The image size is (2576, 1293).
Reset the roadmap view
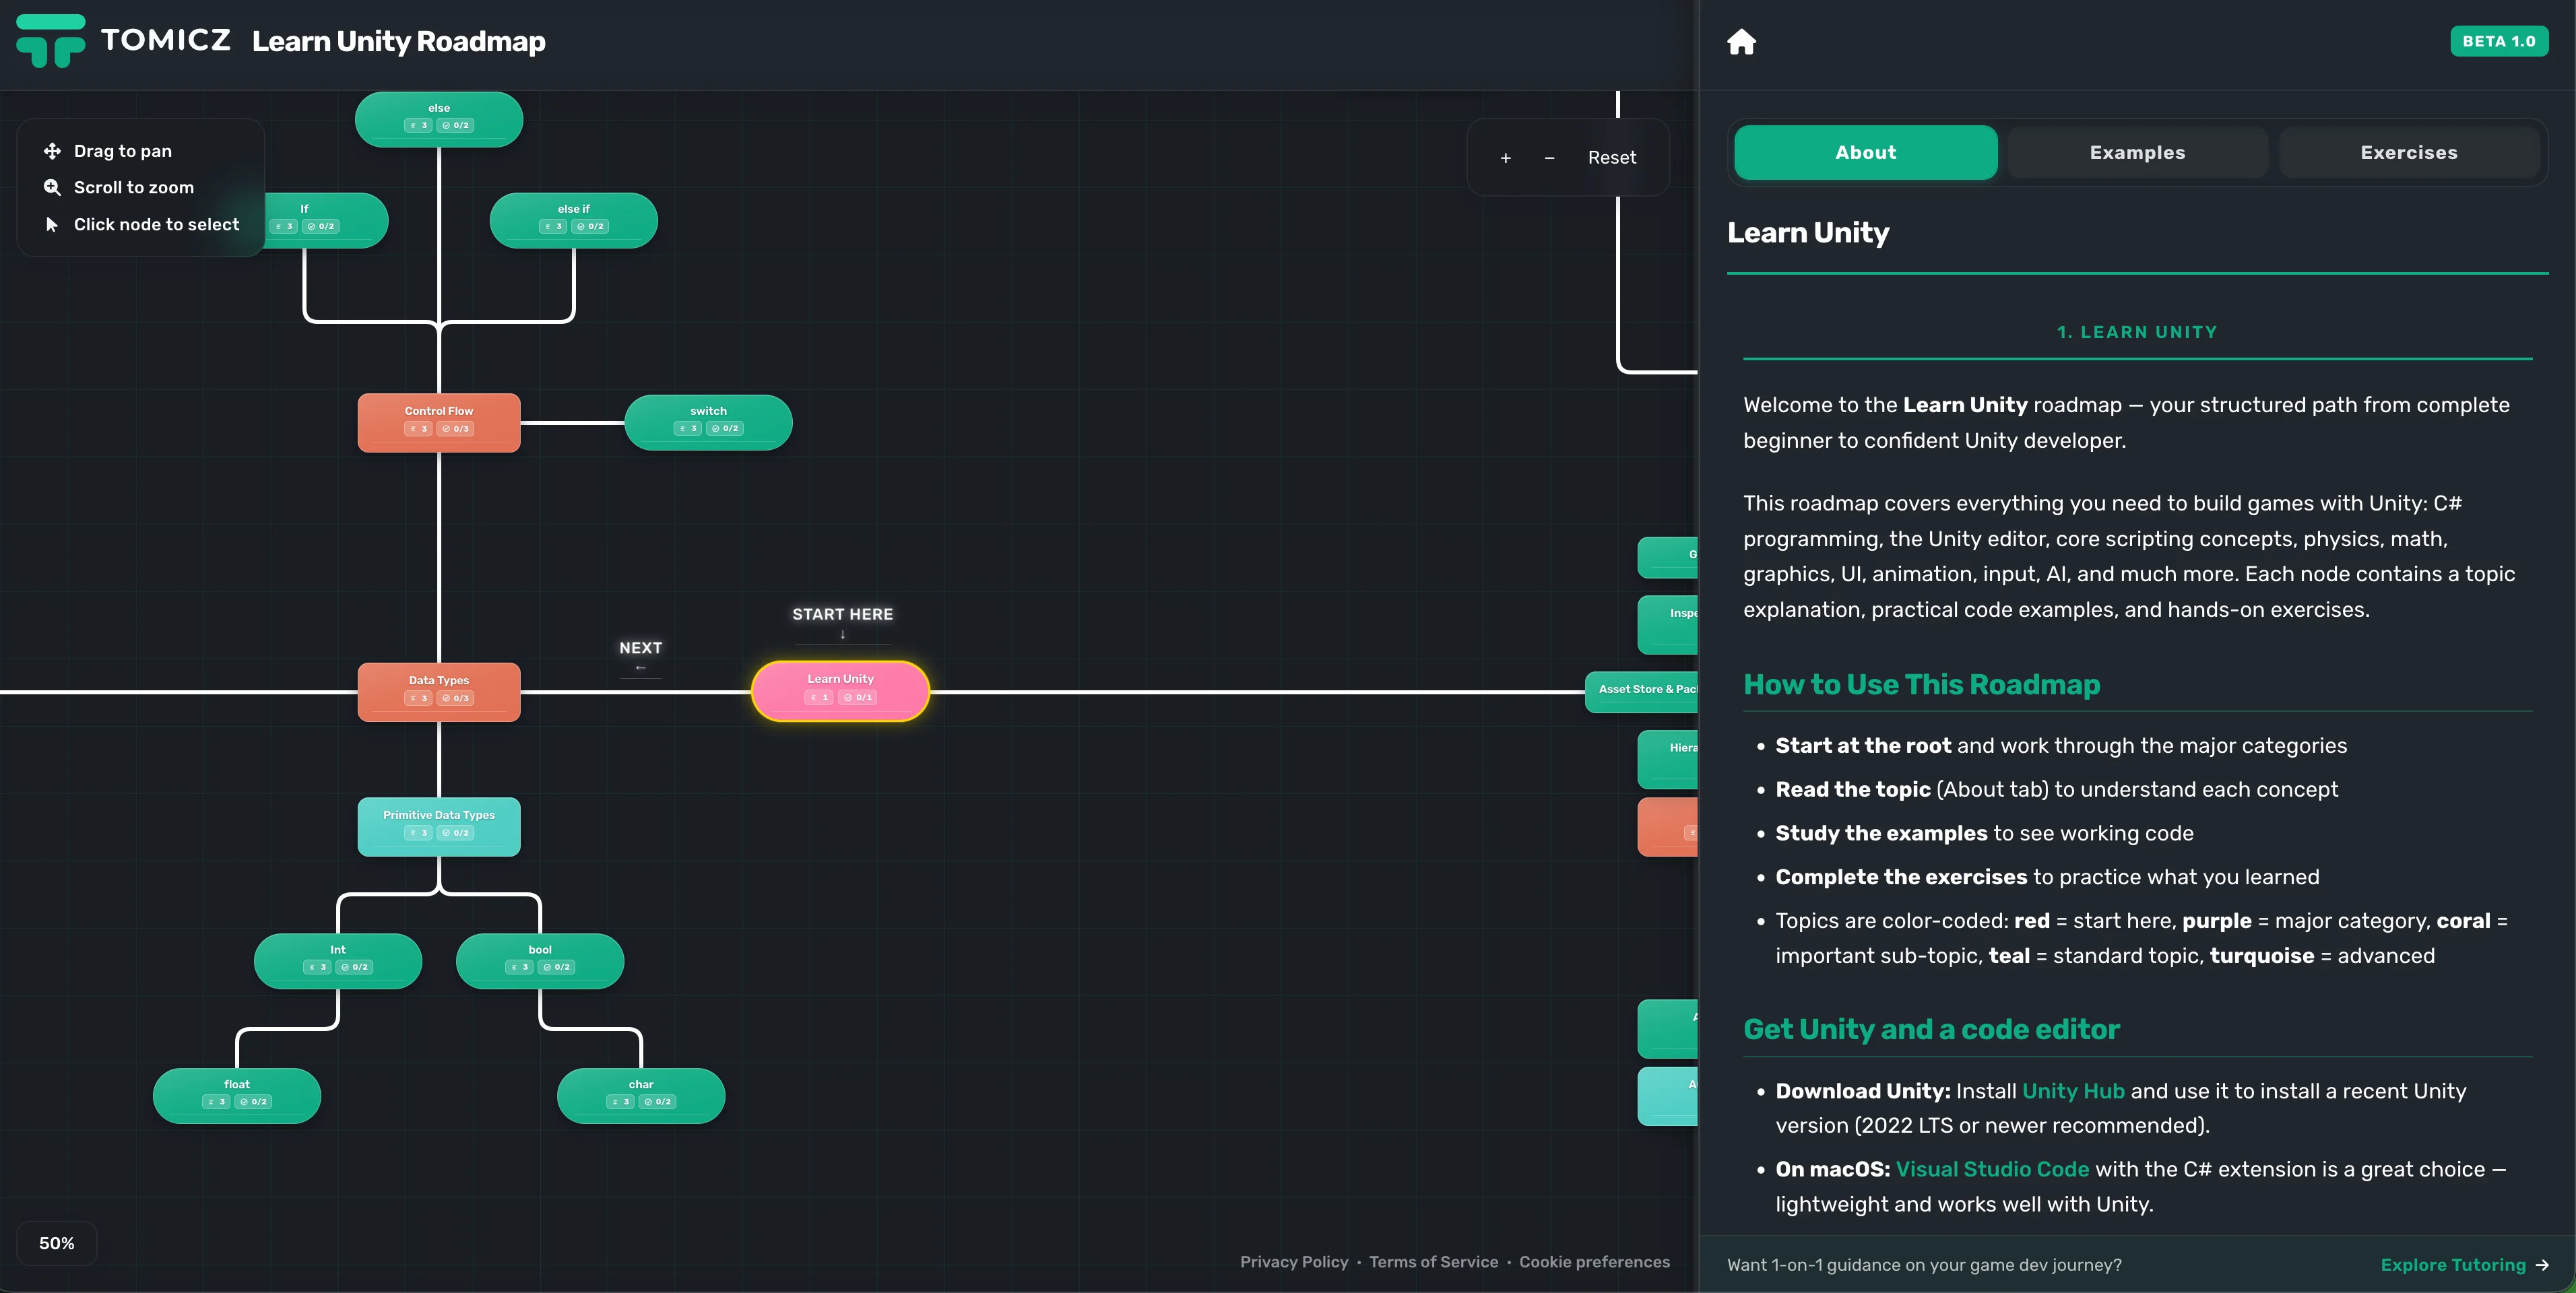point(1611,158)
